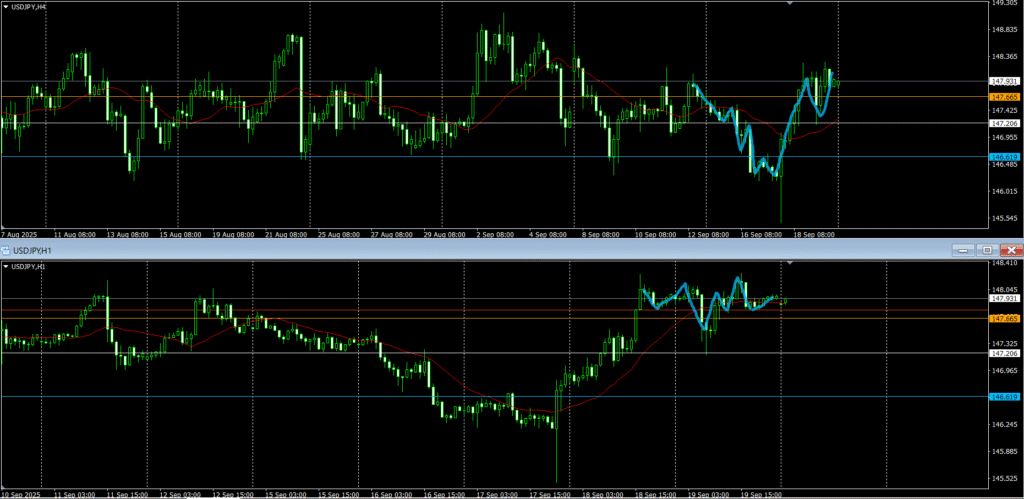This screenshot has height=499, width=1024.
Task: Restore the USDJPY,H1 chart window size
Action: tap(986, 249)
